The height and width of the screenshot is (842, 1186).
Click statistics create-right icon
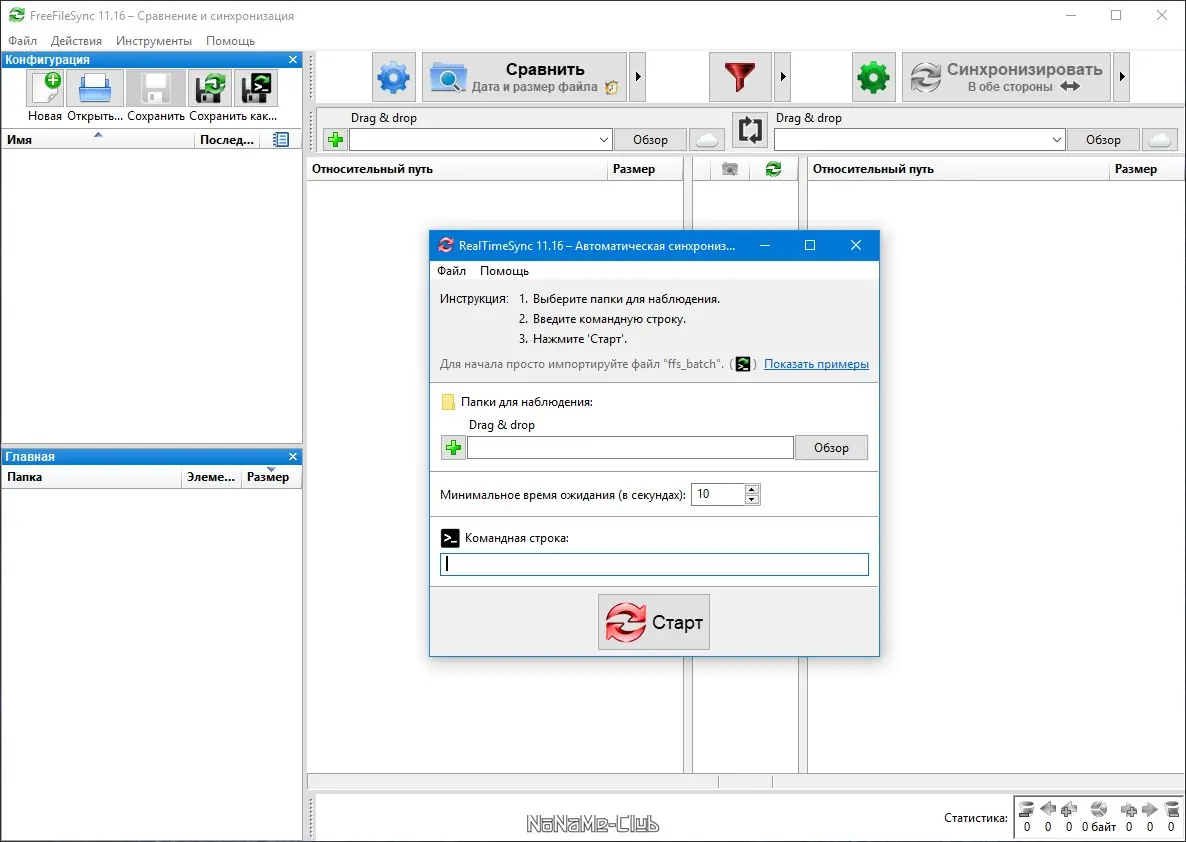pos(1129,809)
